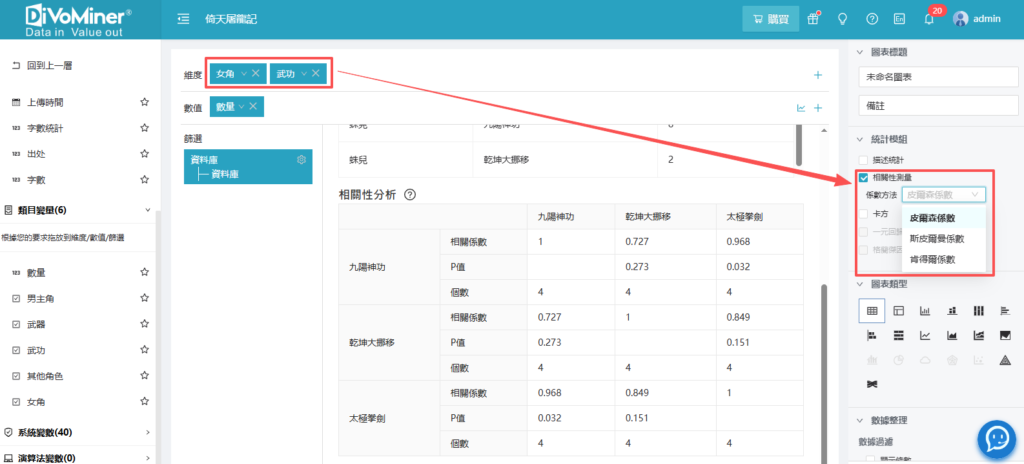Viewport: 1024px width, 464px height.
Task: Expand the 系統變數(40) section
Action: 148,432
